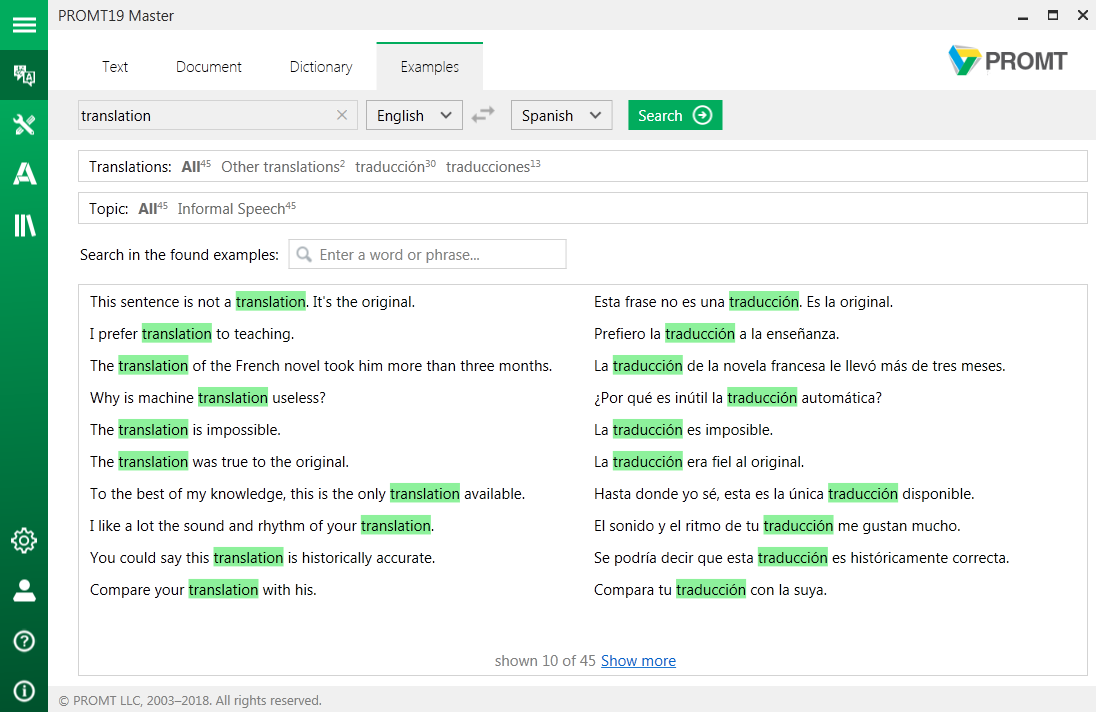Click example 'Compare your translation with his.'
The image size is (1096, 712).
pos(203,590)
